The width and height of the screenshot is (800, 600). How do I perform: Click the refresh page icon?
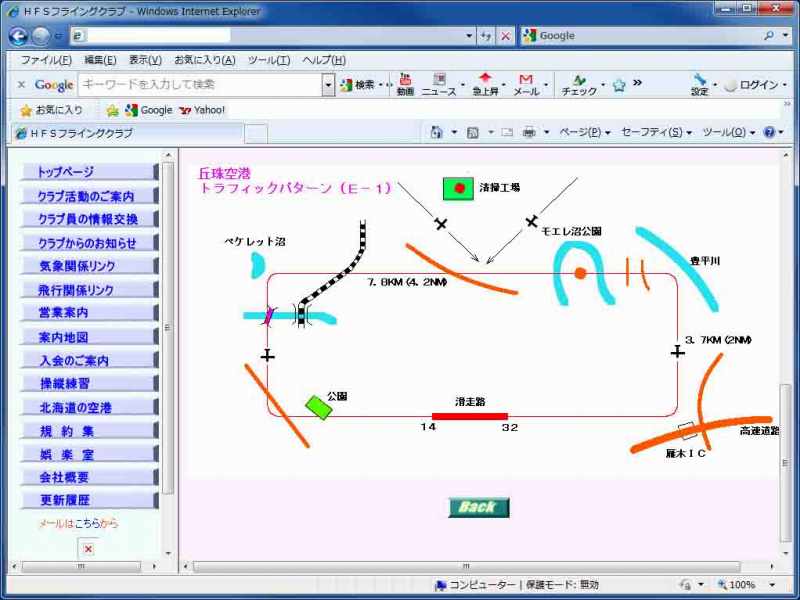tap(486, 35)
